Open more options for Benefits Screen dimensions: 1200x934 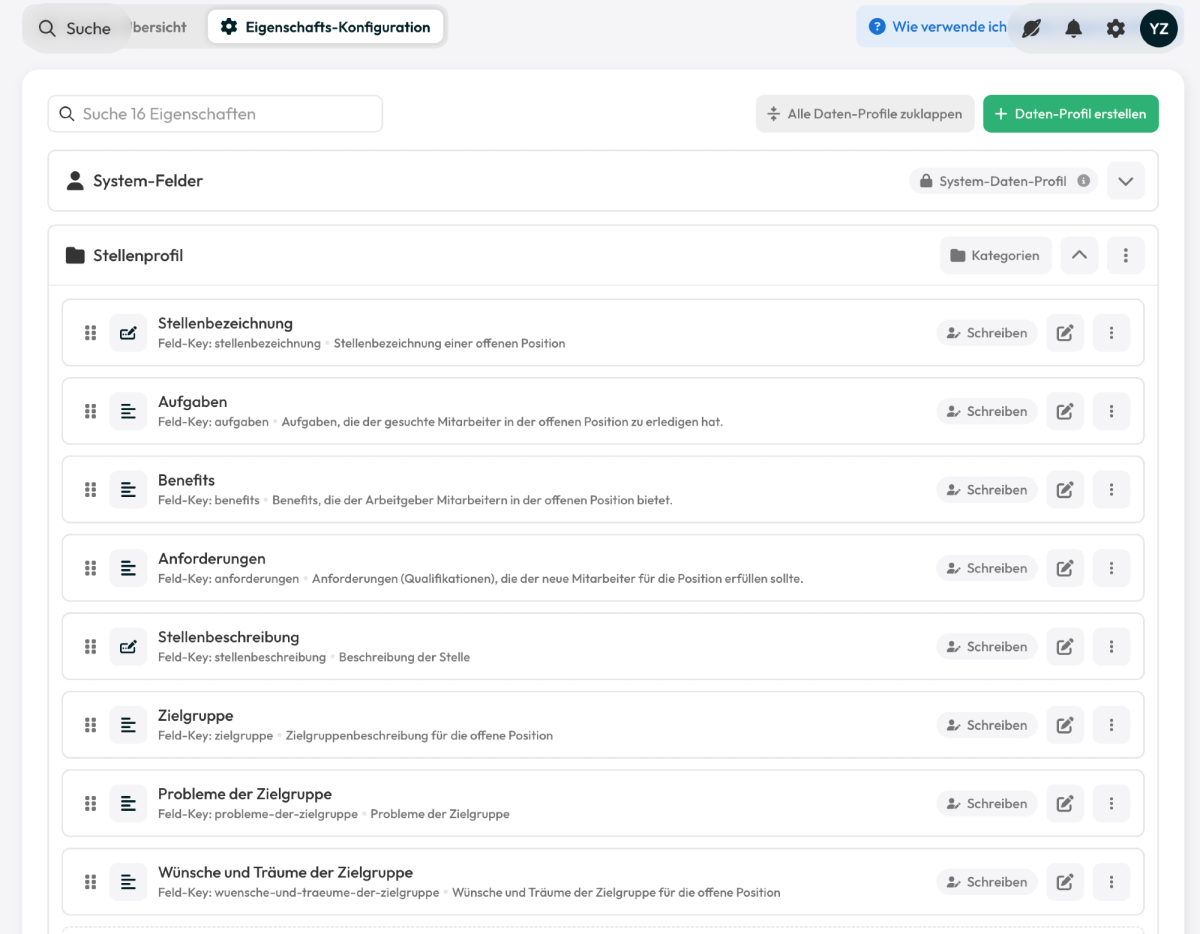[x=1111, y=490]
